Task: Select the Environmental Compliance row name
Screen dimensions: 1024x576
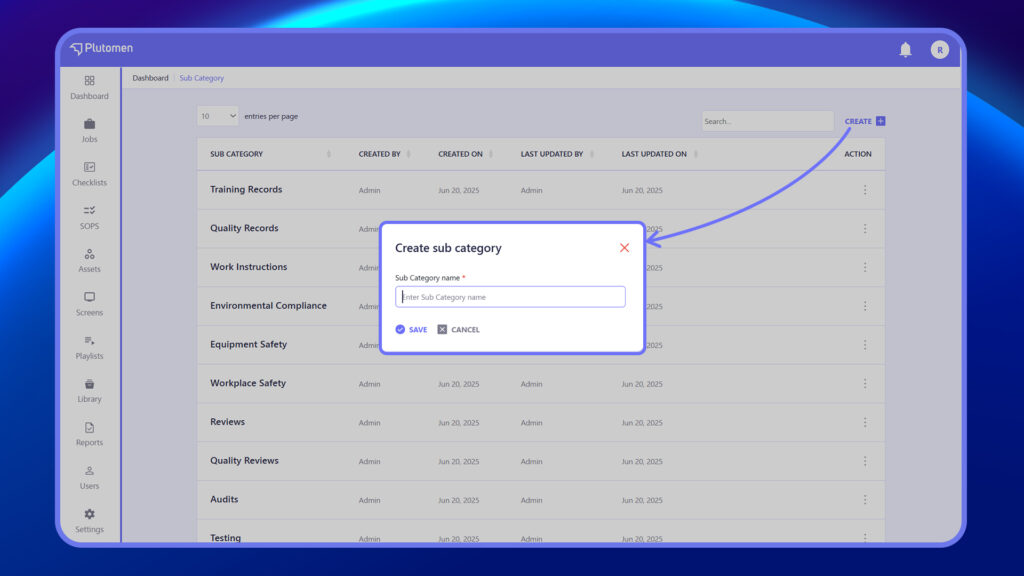Action: click(268, 305)
